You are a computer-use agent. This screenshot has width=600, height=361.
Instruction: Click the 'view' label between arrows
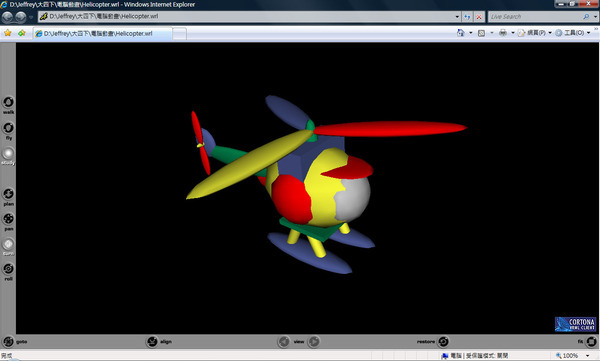pos(299,341)
